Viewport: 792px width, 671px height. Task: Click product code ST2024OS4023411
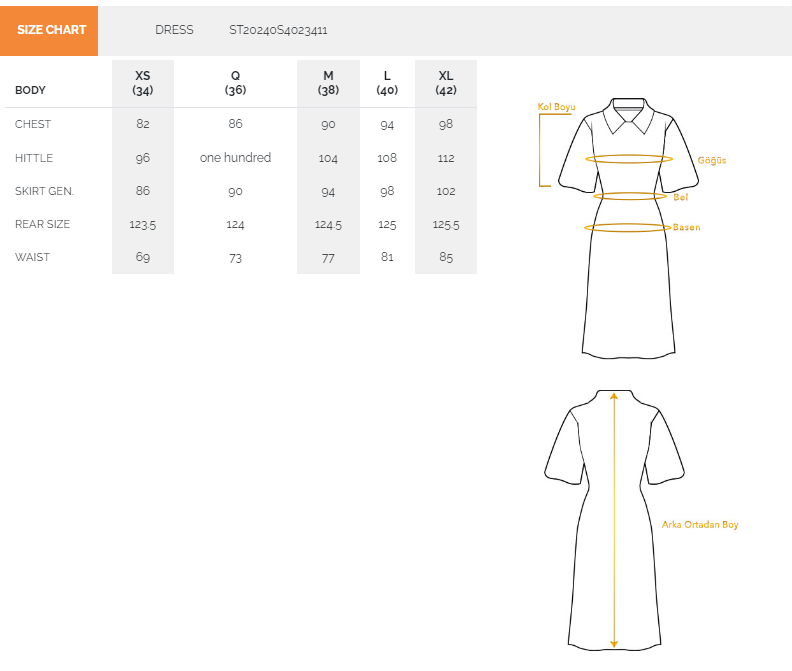(x=278, y=30)
